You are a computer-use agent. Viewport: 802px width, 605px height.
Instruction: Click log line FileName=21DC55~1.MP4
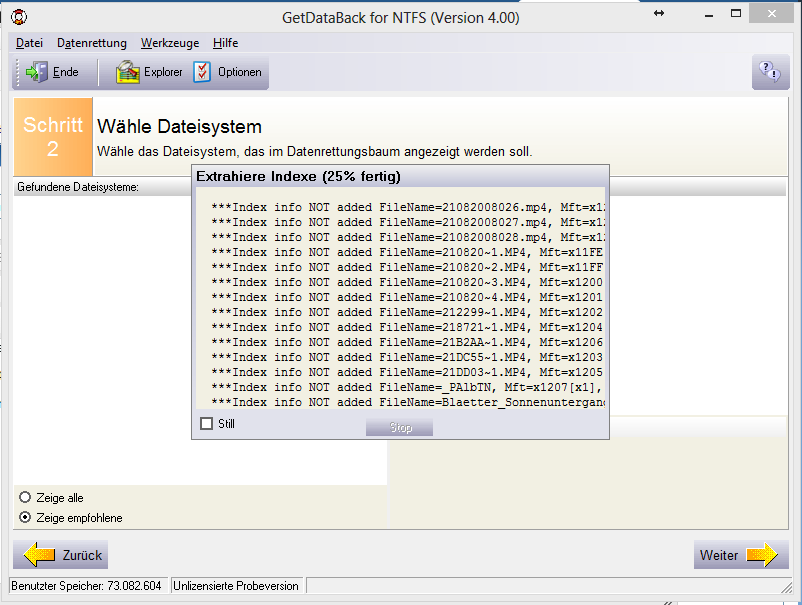click(408, 357)
